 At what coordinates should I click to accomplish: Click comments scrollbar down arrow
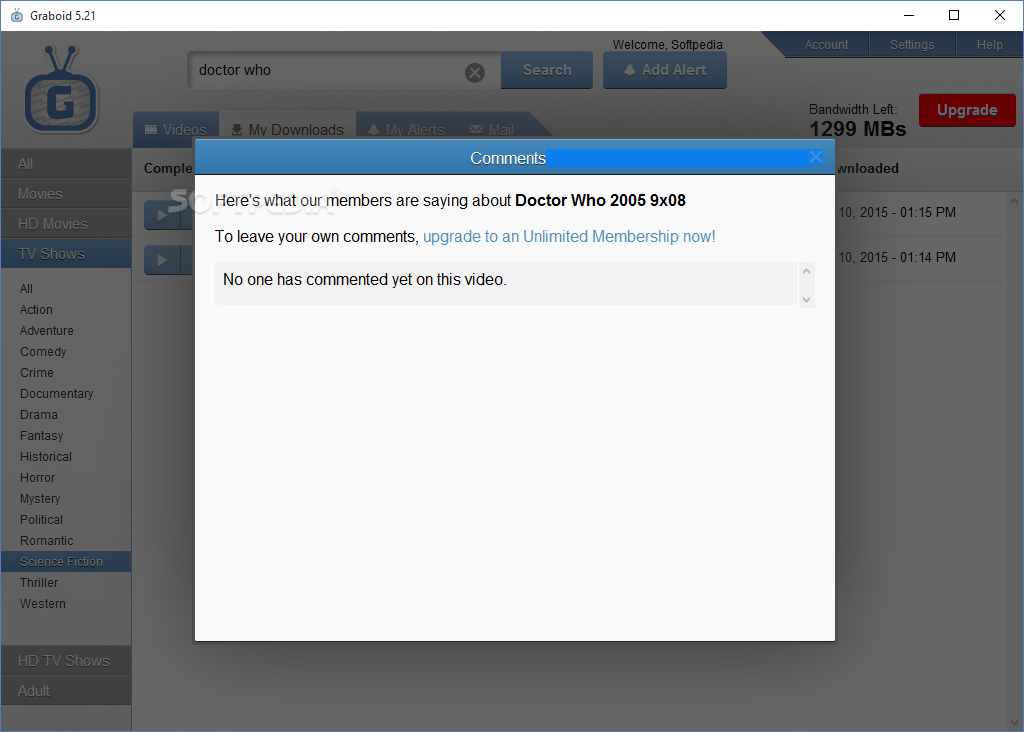pyautogui.click(x=807, y=300)
